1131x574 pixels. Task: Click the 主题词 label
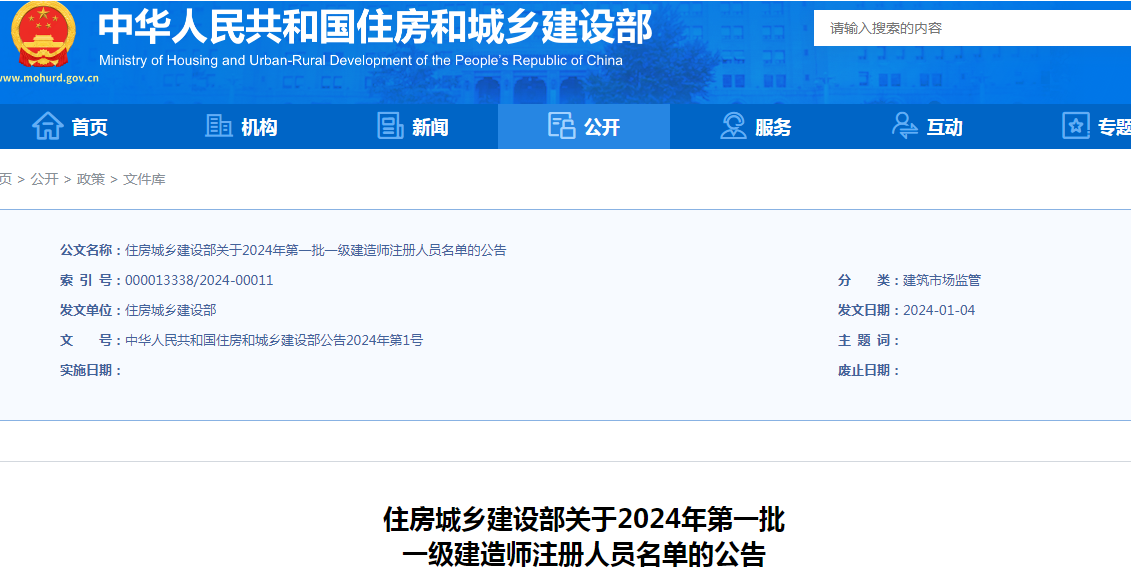[868, 340]
